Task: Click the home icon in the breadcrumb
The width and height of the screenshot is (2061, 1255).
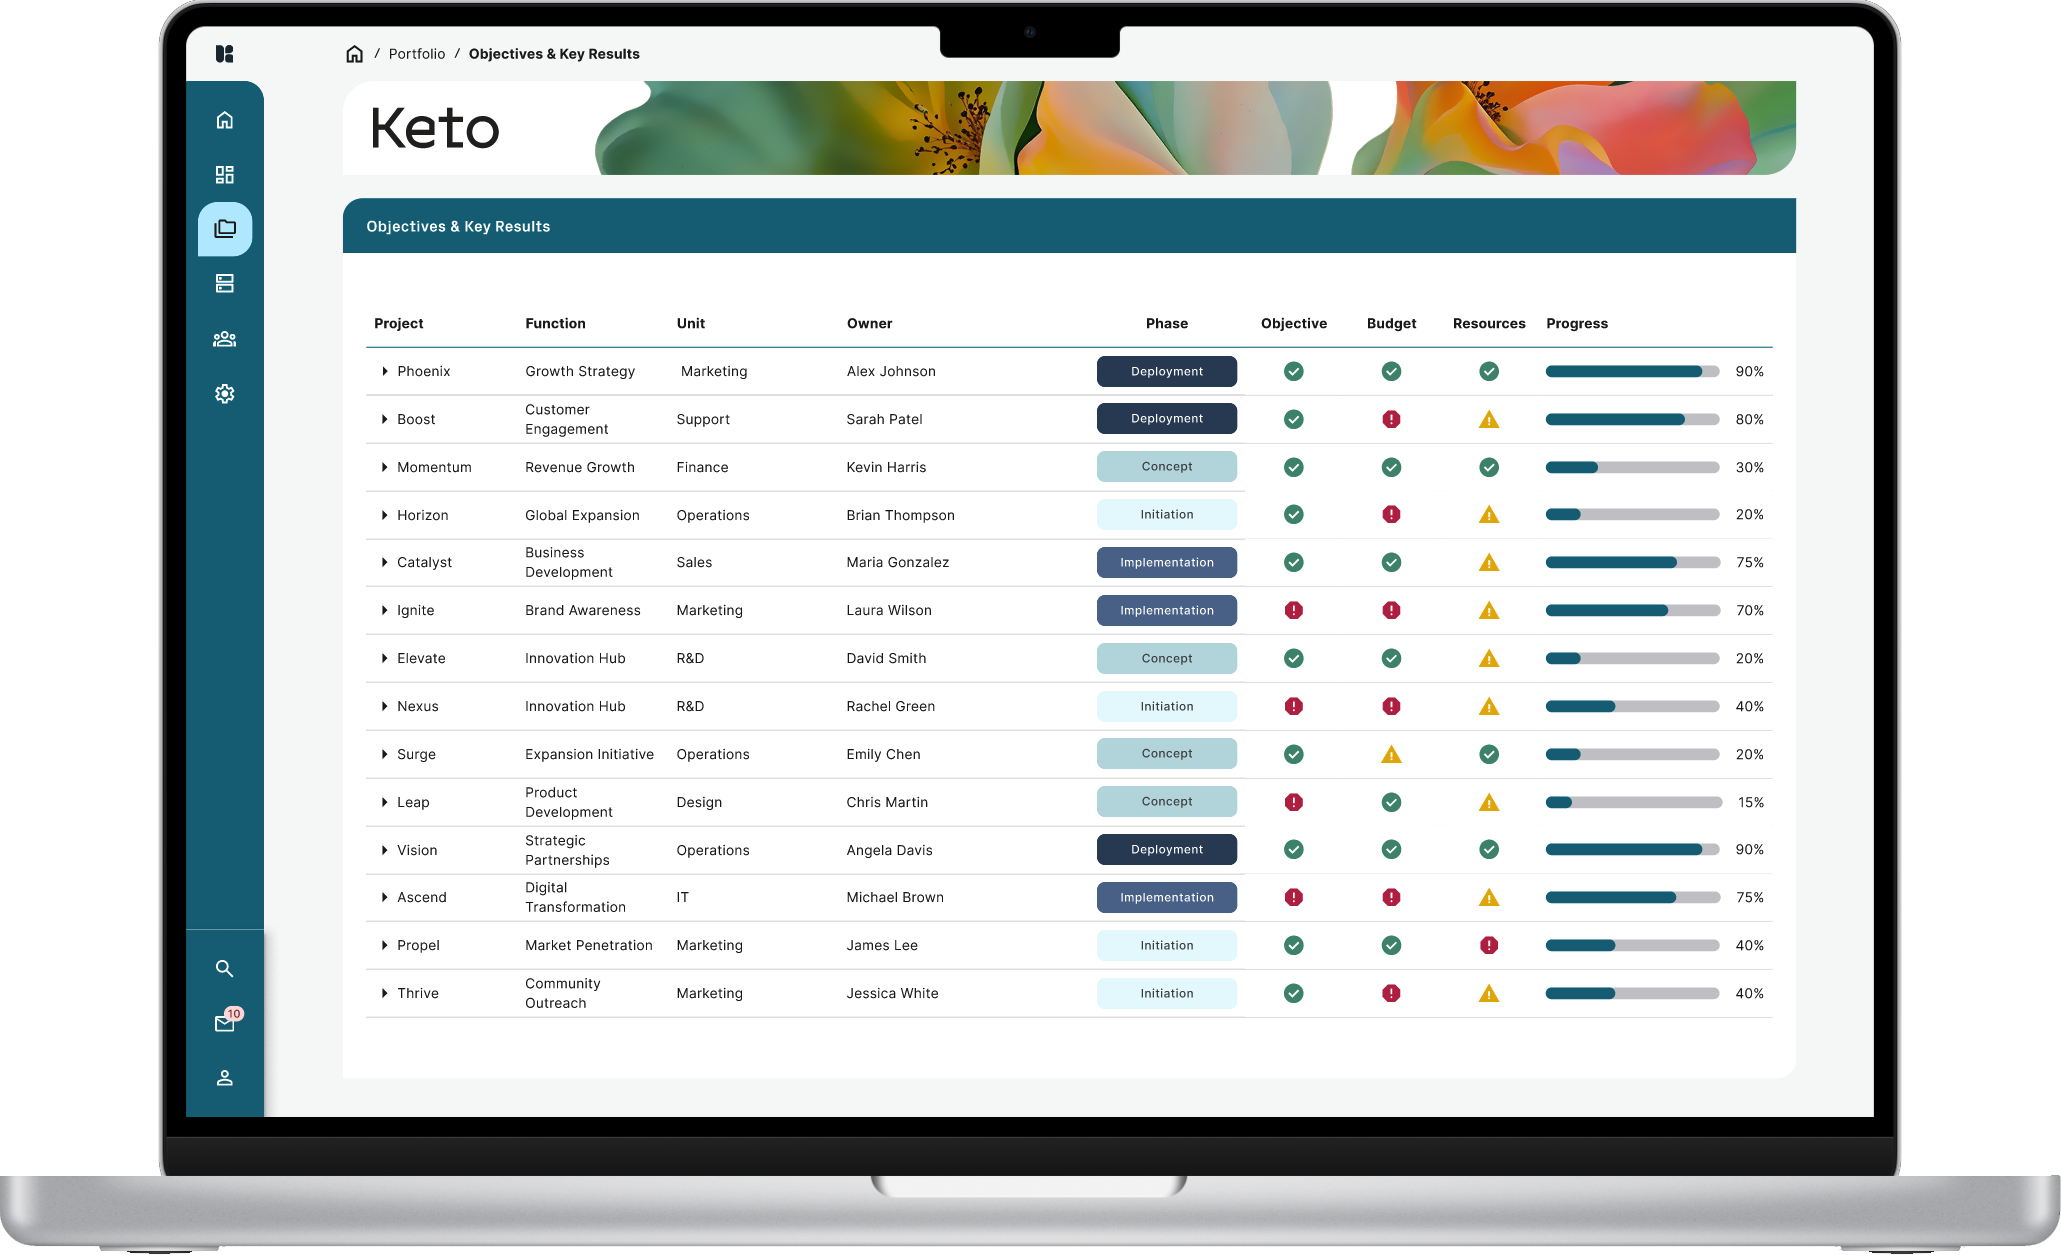Action: coord(355,53)
